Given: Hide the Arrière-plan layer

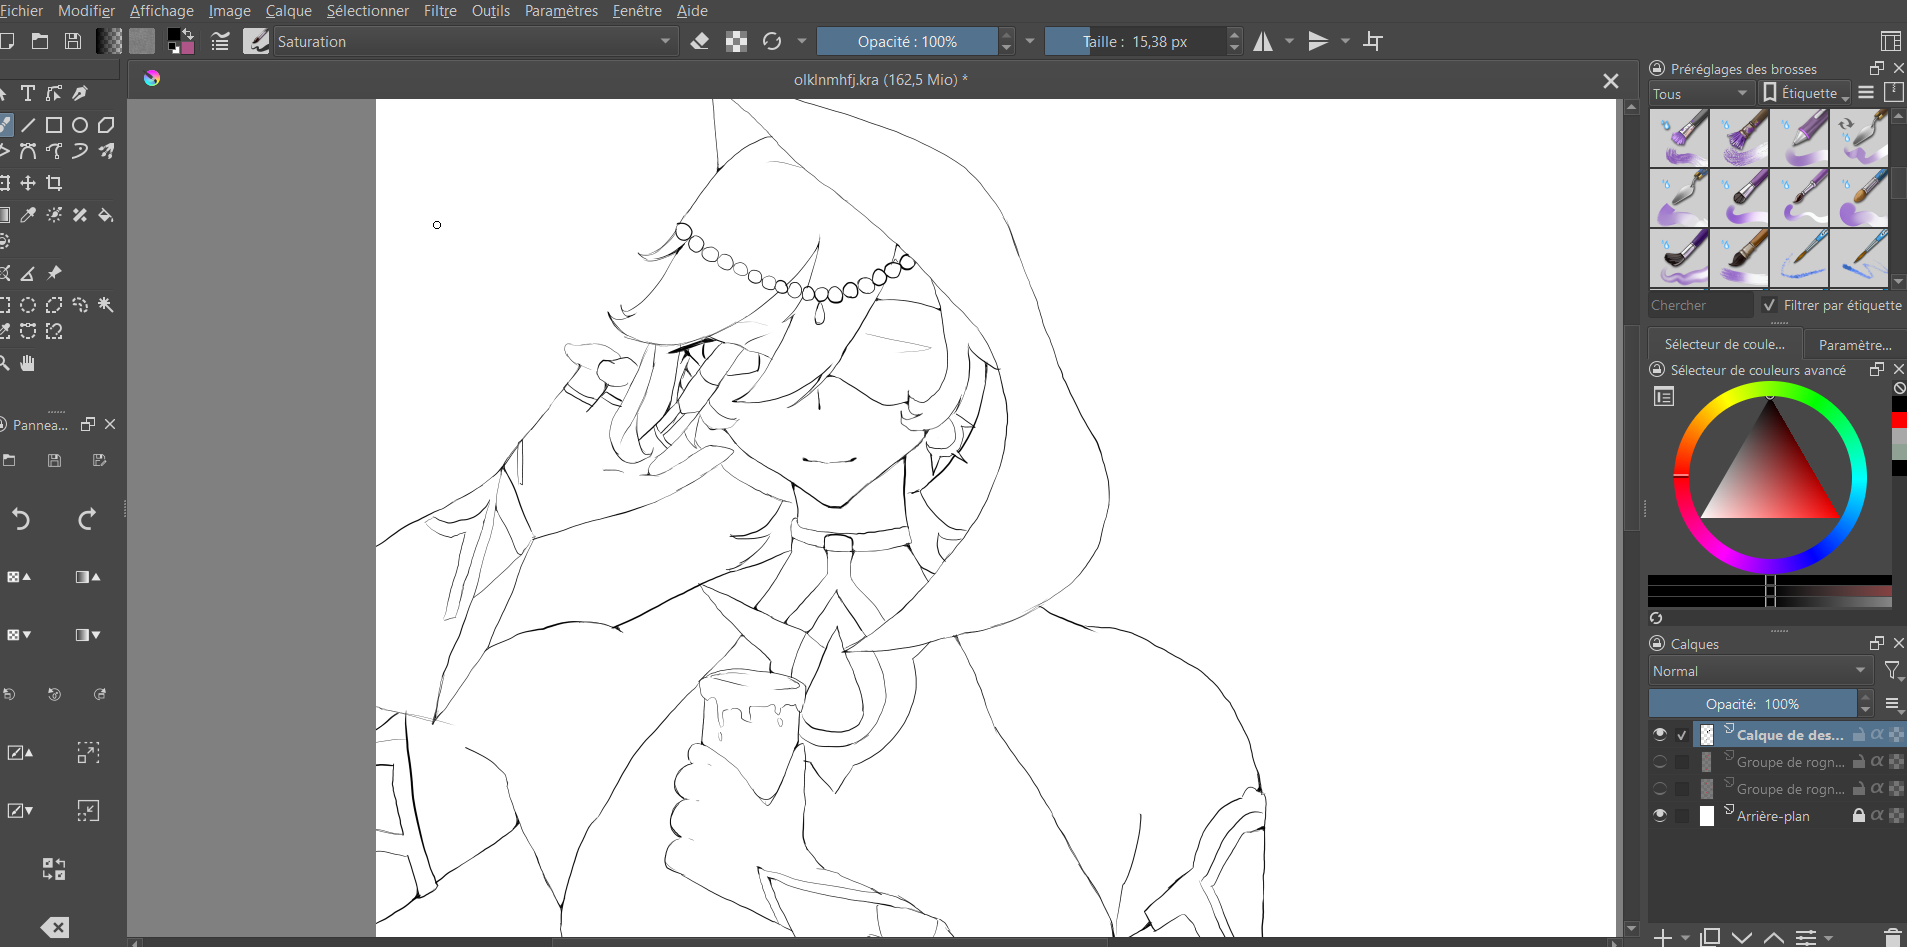Looking at the screenshot, I should point(1660,815).
